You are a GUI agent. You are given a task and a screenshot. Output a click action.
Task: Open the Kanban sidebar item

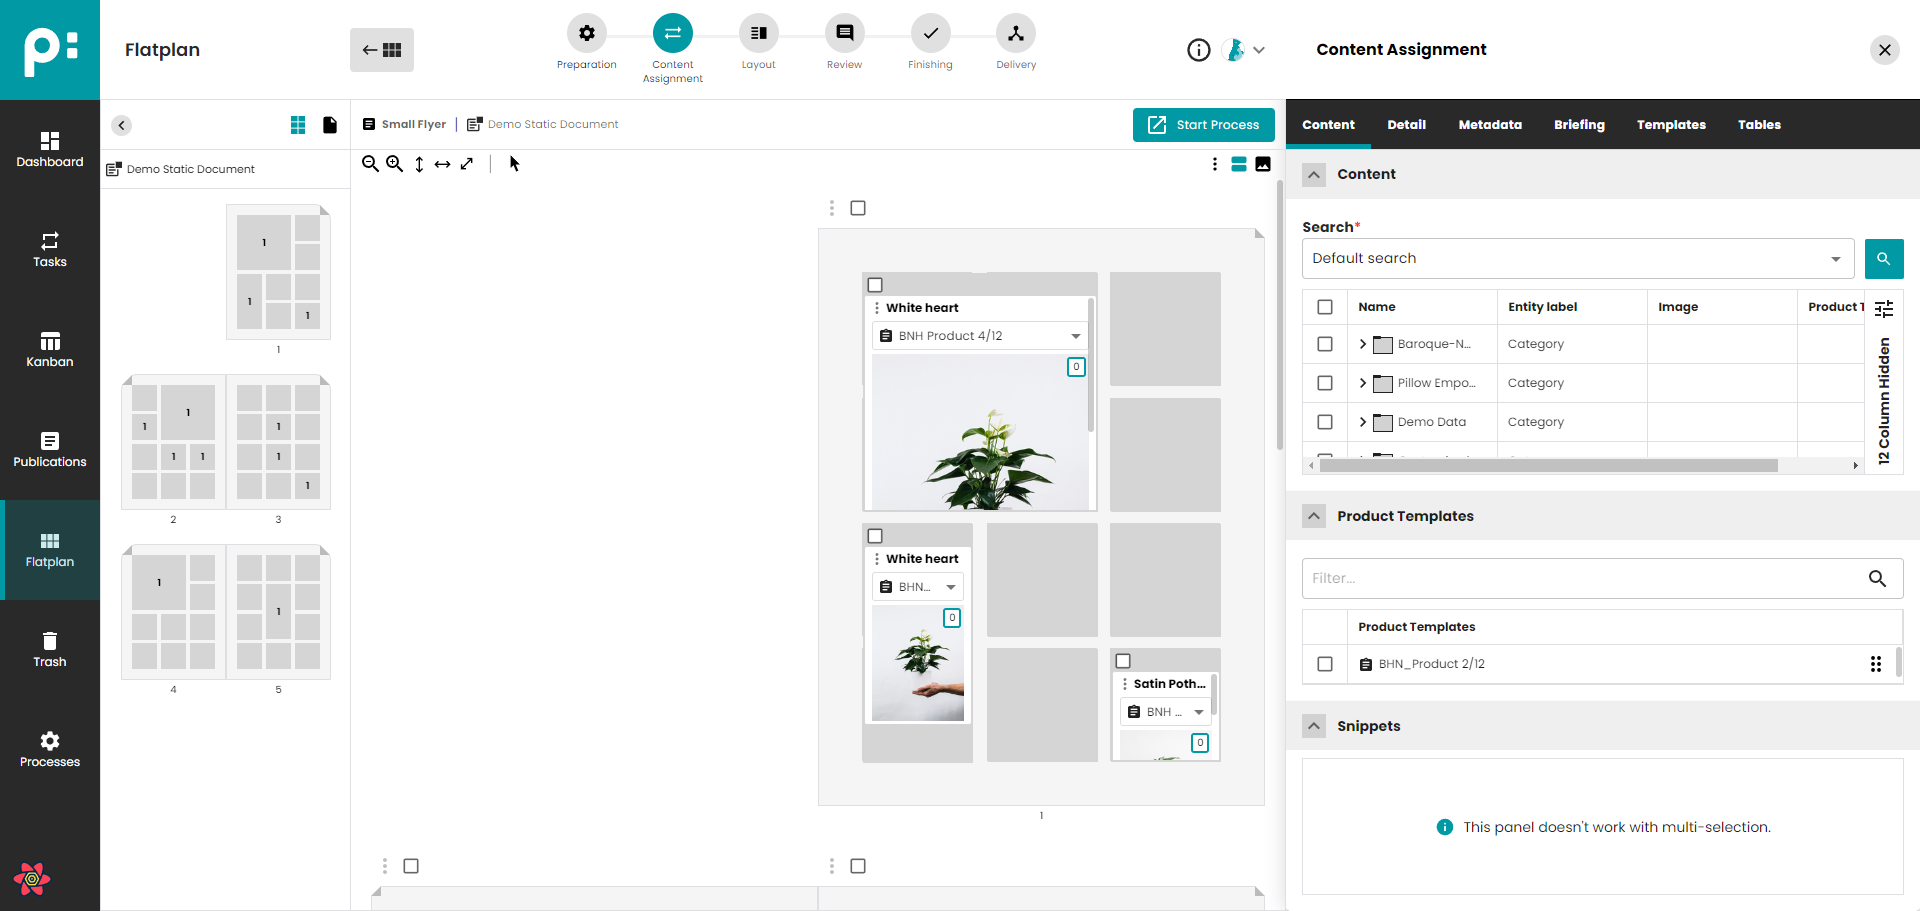coord(50,349)
